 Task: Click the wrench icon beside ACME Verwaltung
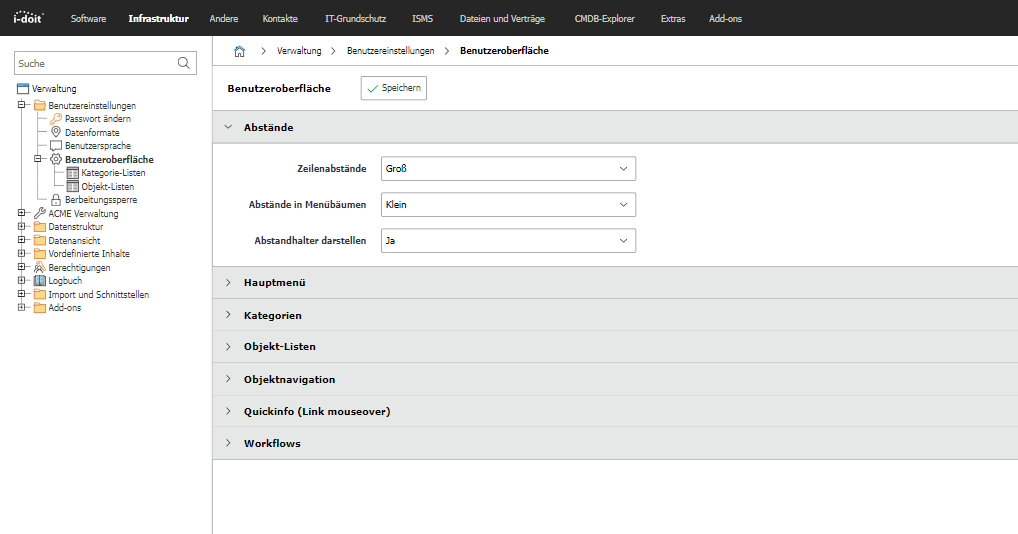pyautogui.click(x=40, y=213)
